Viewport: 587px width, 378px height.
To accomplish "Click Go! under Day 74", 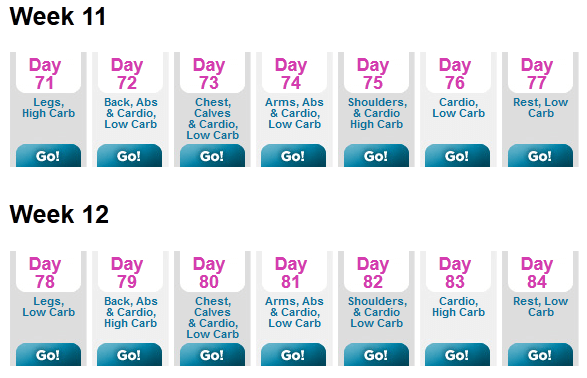I will click(294, 156).
